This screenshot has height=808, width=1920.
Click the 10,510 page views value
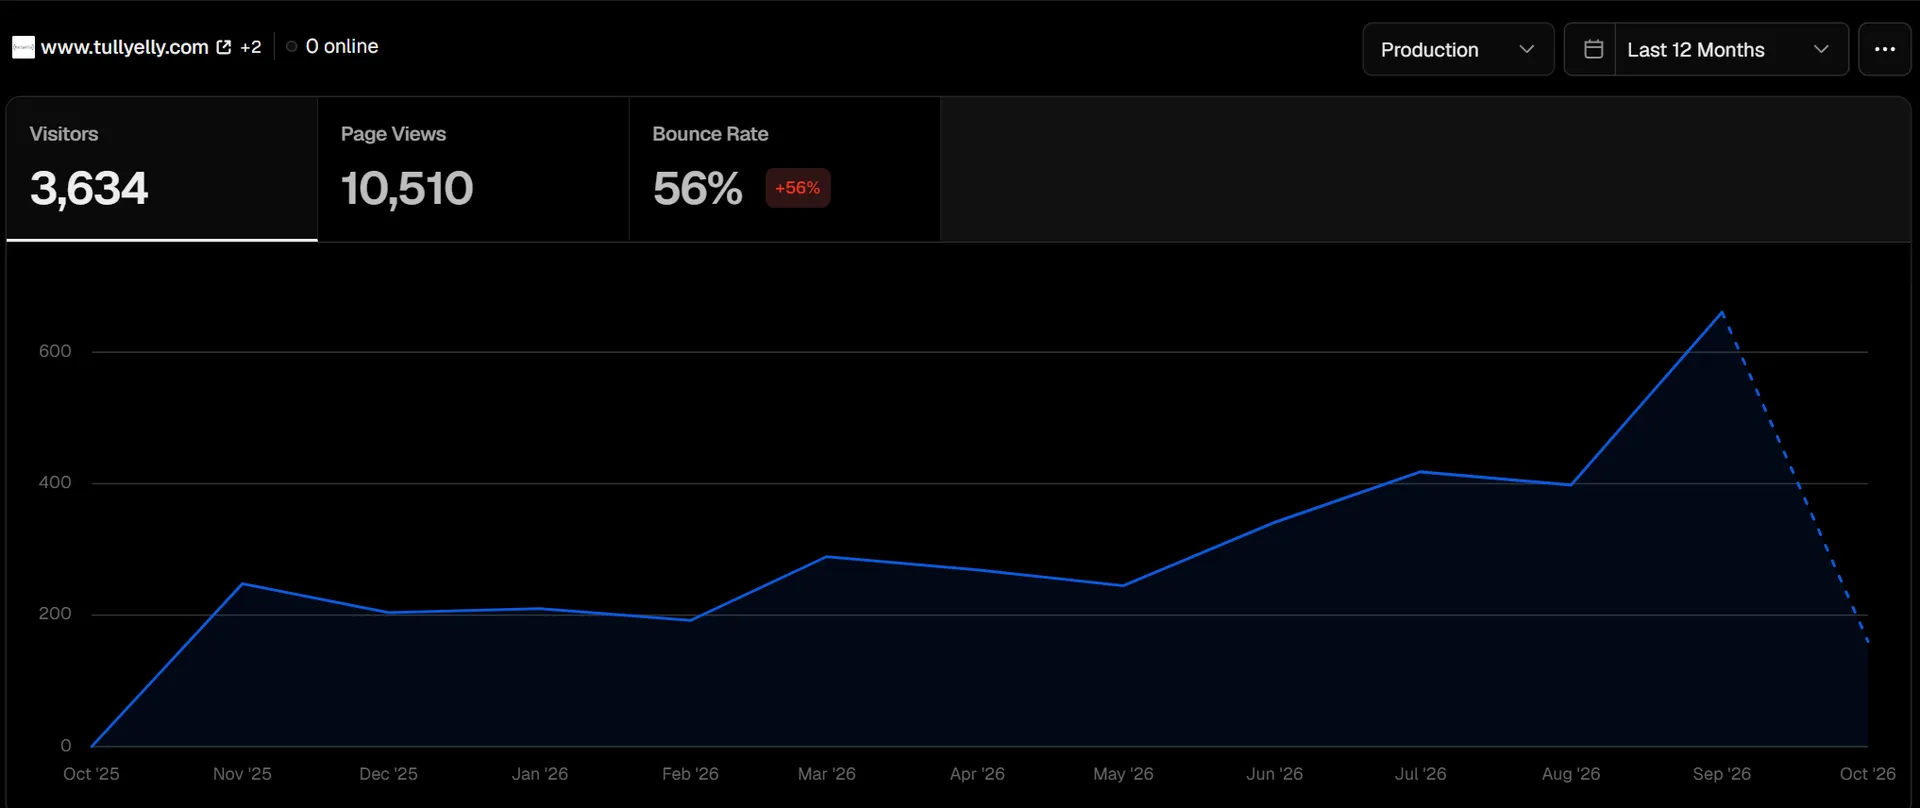407,188
